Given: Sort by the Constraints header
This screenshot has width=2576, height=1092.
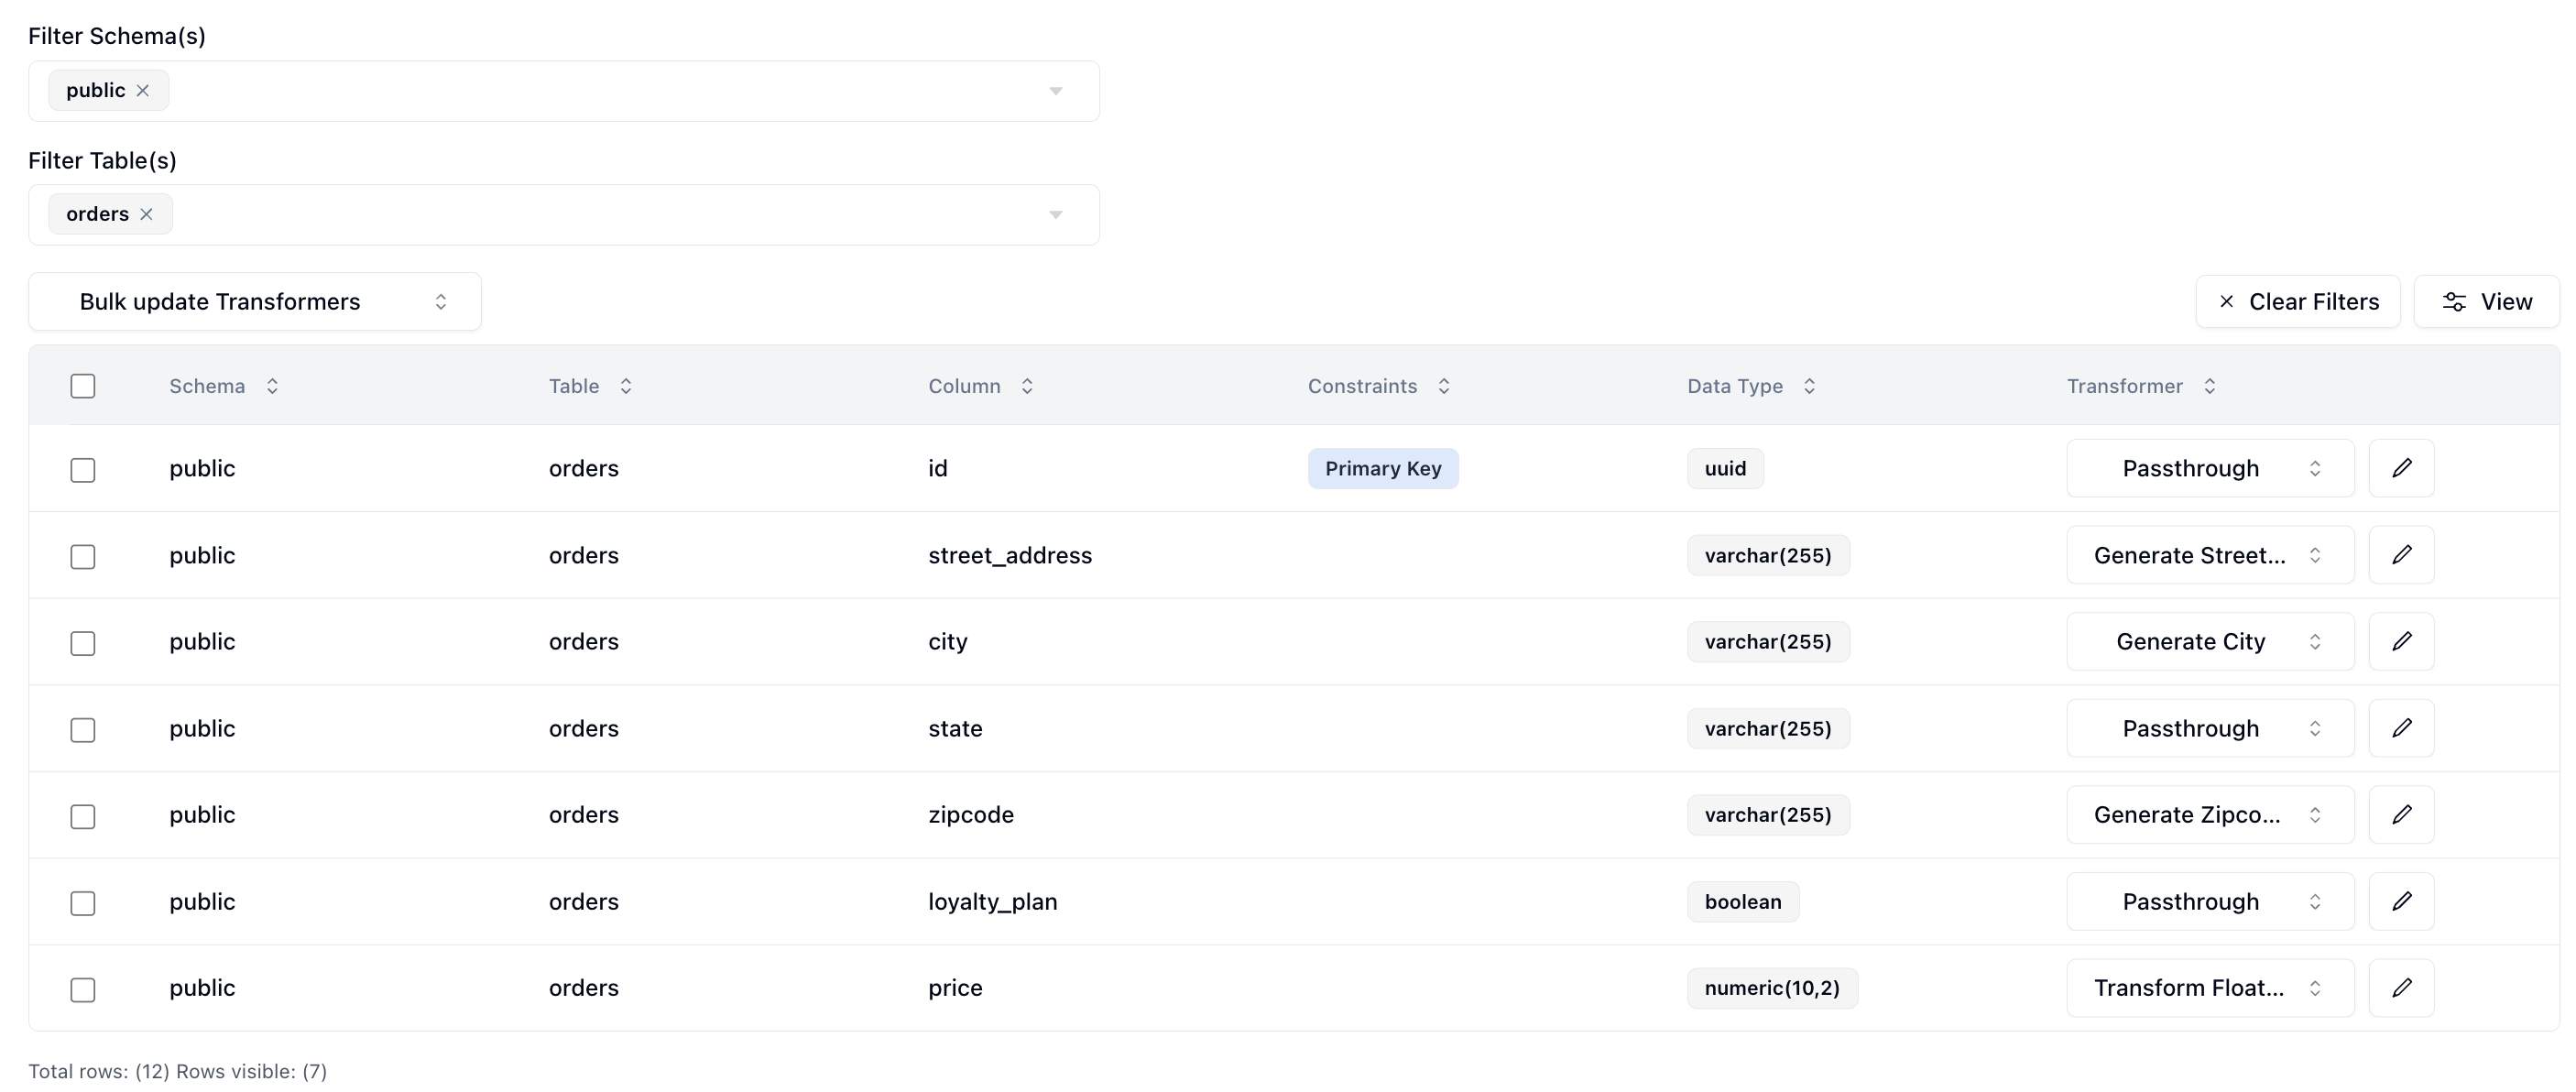Looking at the screenshot, I should tap(1379, 386).
